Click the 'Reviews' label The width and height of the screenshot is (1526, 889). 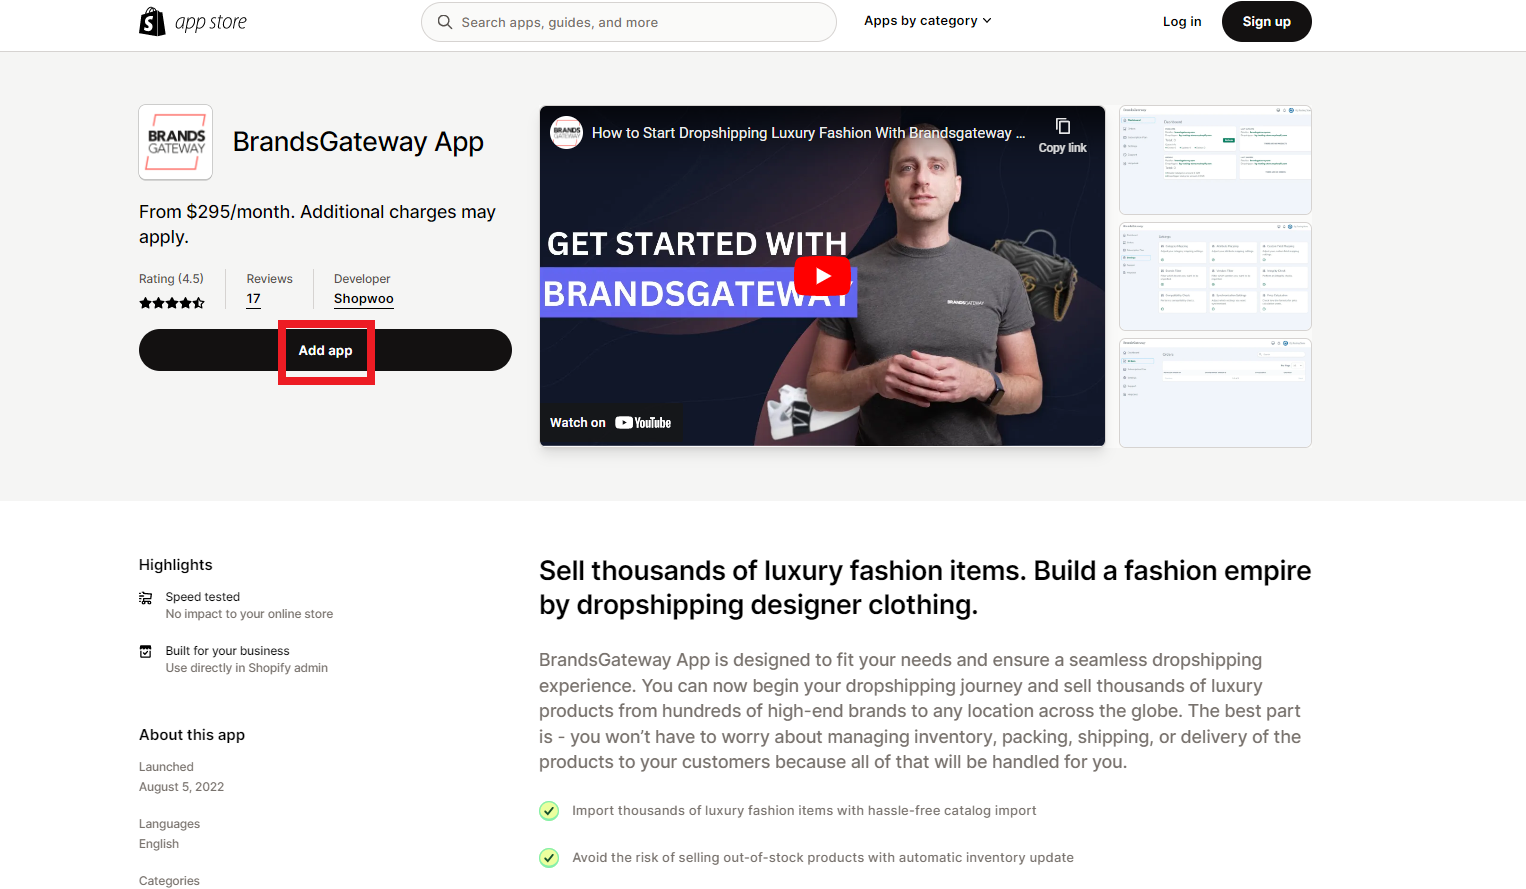pyautogui.click(x=270, y=279)
